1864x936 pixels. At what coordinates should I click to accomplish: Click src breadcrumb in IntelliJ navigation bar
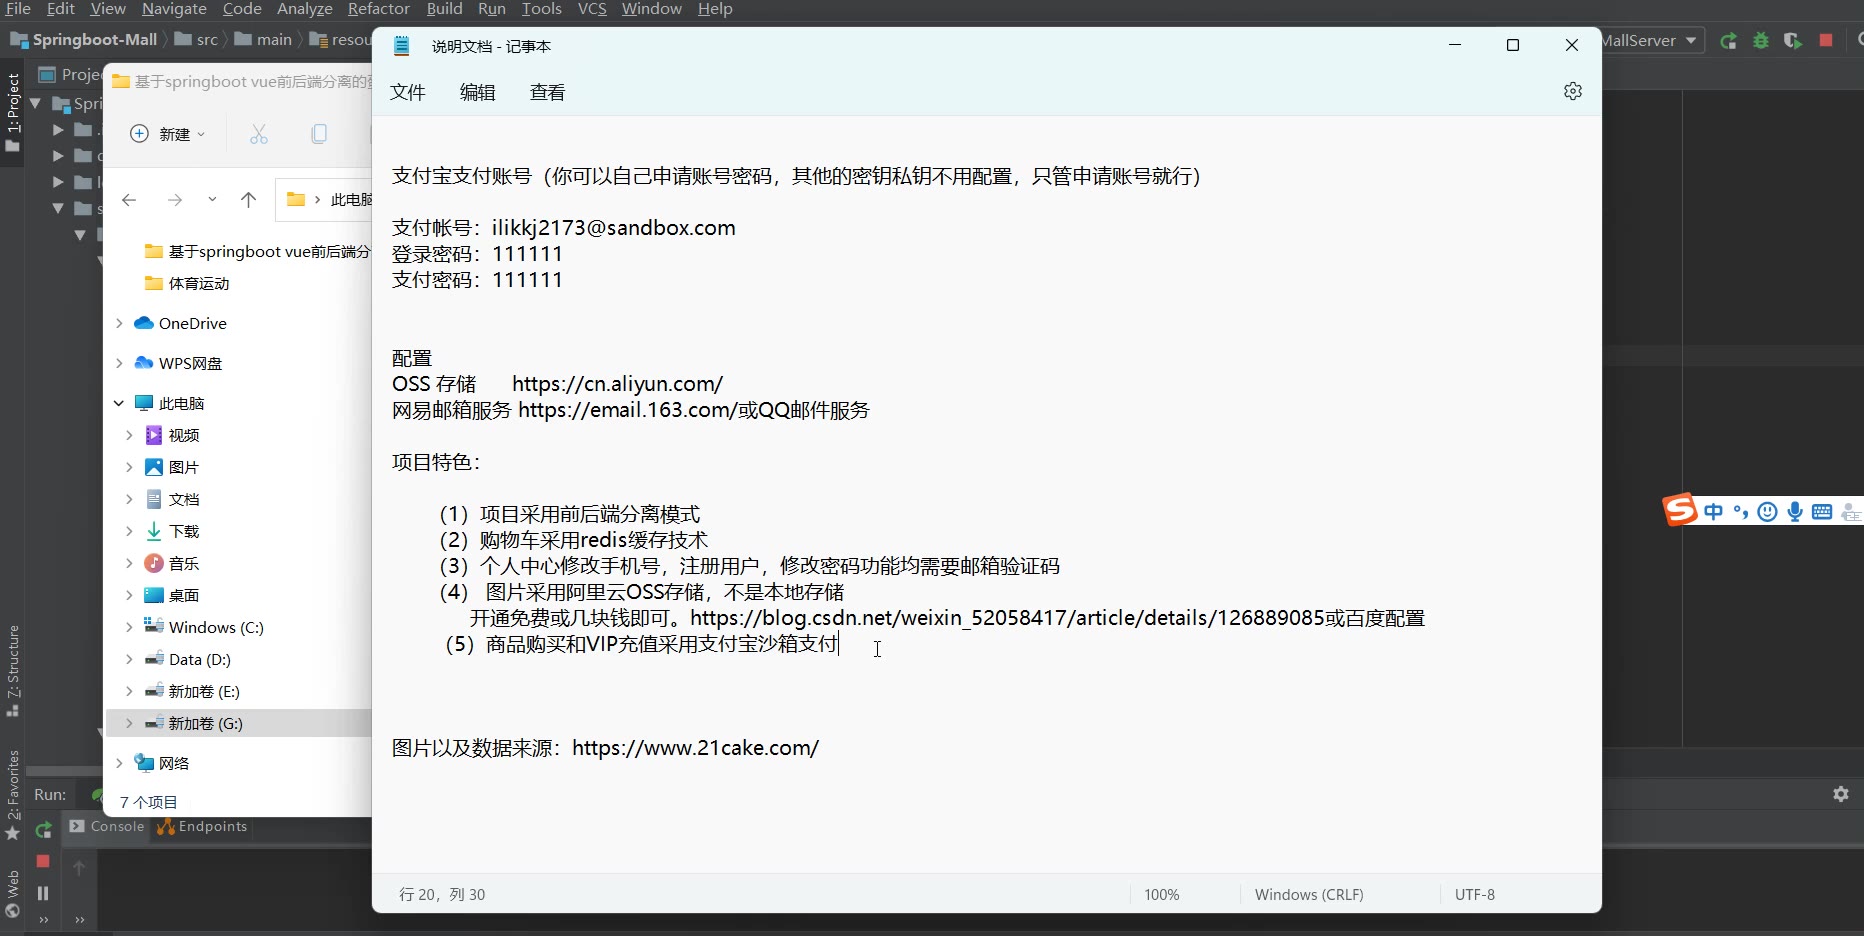click(197, 40)
